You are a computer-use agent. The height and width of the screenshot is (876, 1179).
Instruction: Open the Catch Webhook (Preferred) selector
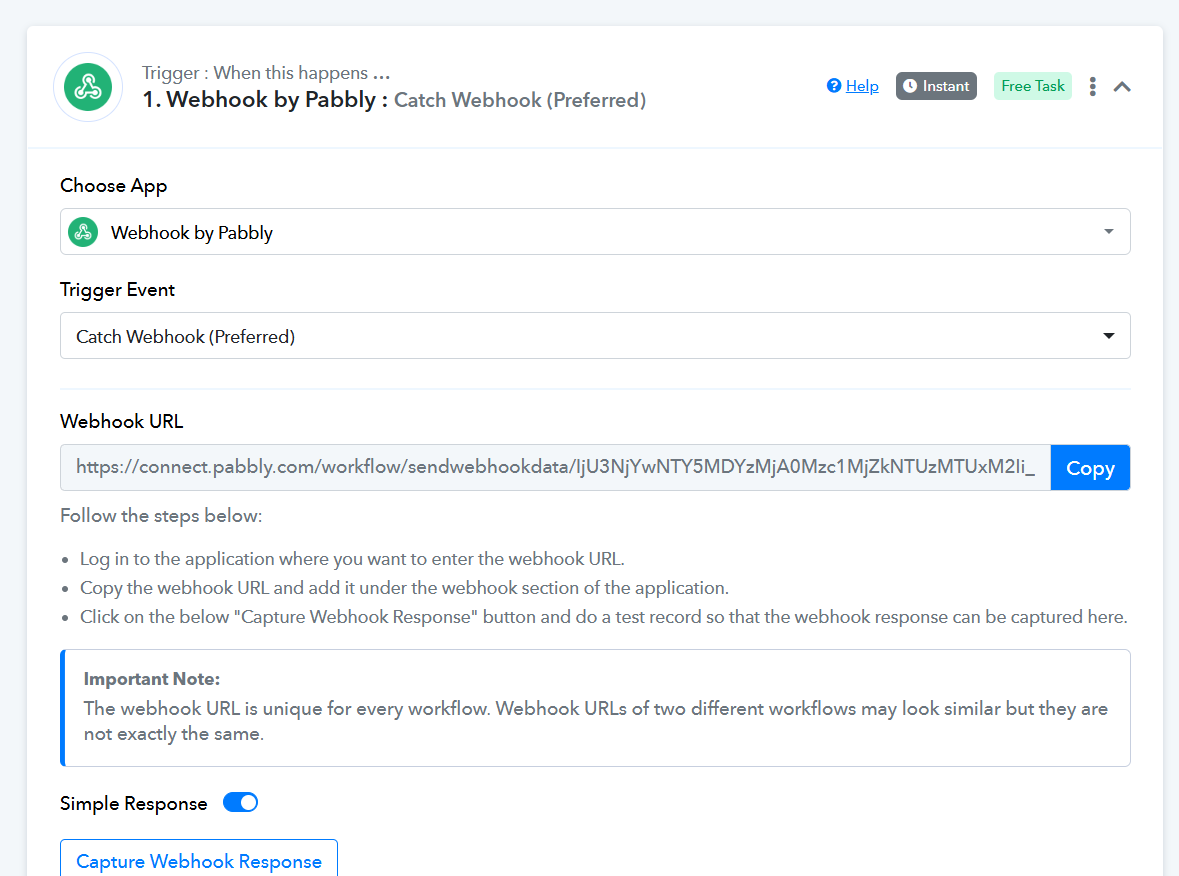click(x=595, y=335)
